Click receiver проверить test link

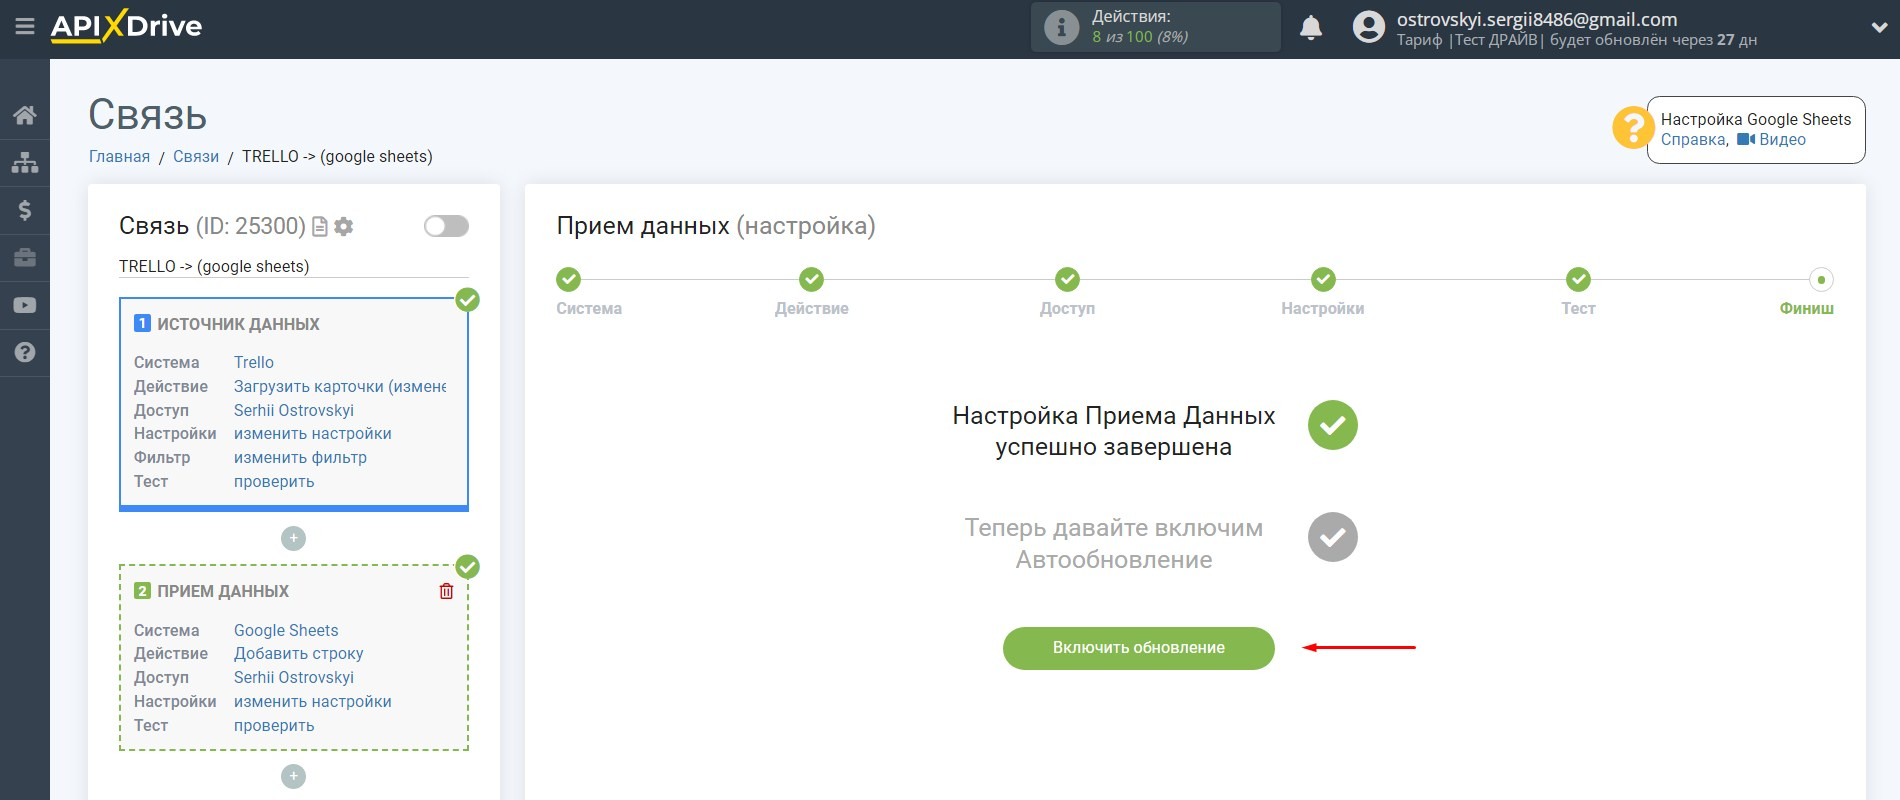tap(274, 725)
